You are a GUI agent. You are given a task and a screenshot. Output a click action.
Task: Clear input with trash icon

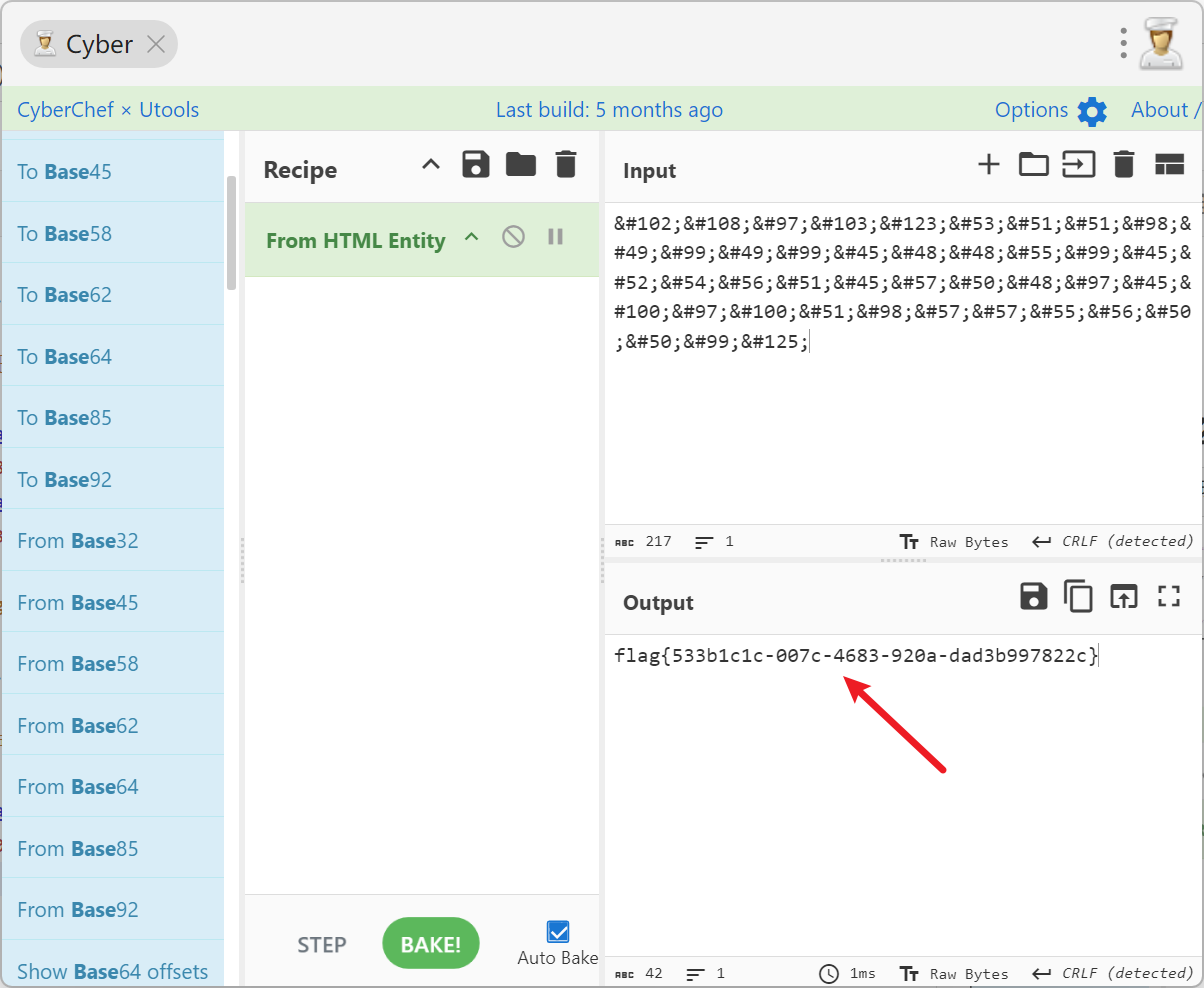coord(1124,165)
